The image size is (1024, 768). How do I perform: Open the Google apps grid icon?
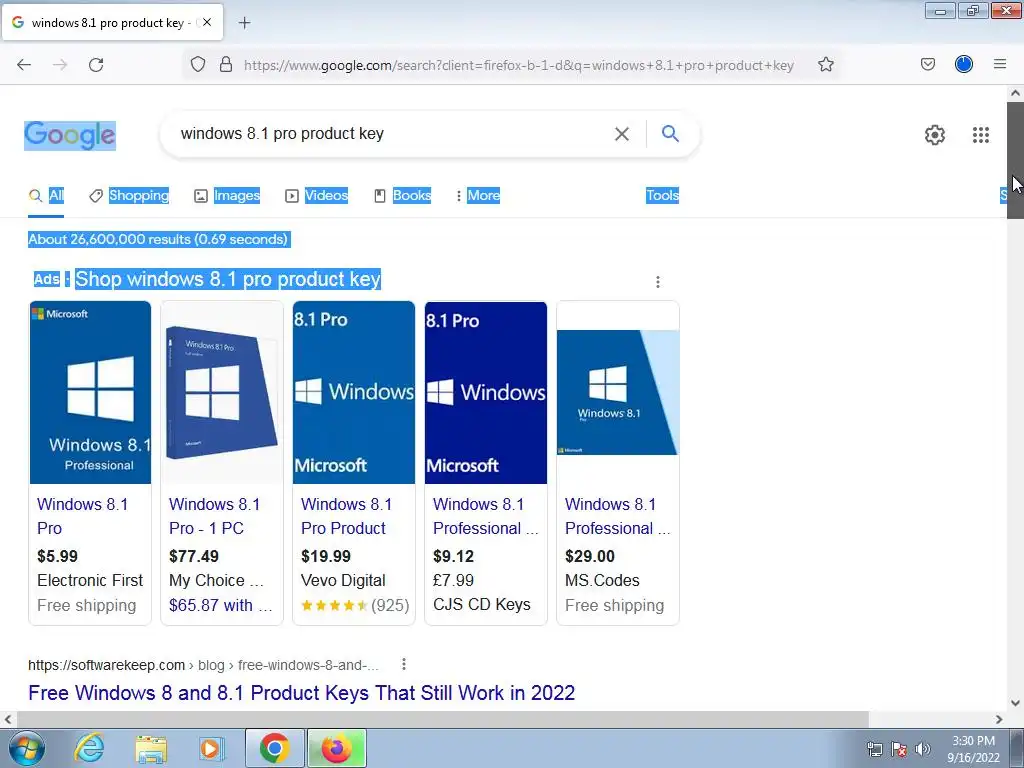[x=980, y=135]
